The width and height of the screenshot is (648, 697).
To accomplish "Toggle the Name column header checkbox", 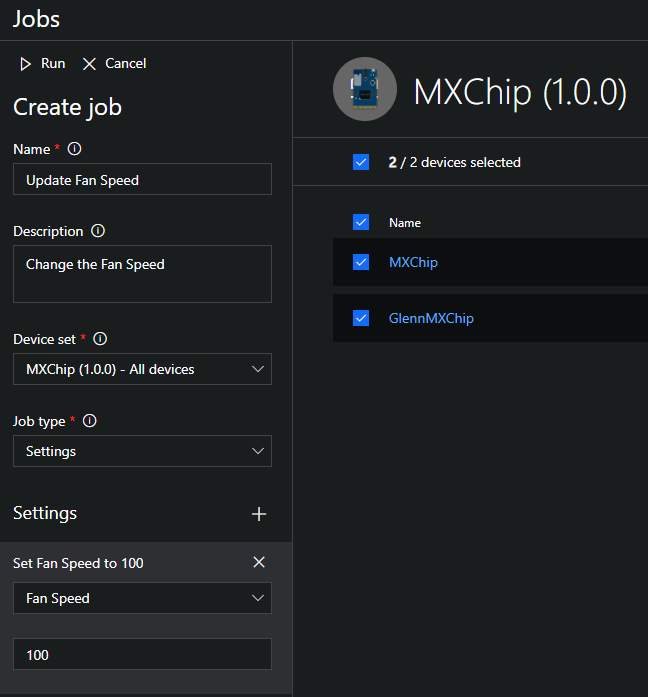I will pos(361,222).
